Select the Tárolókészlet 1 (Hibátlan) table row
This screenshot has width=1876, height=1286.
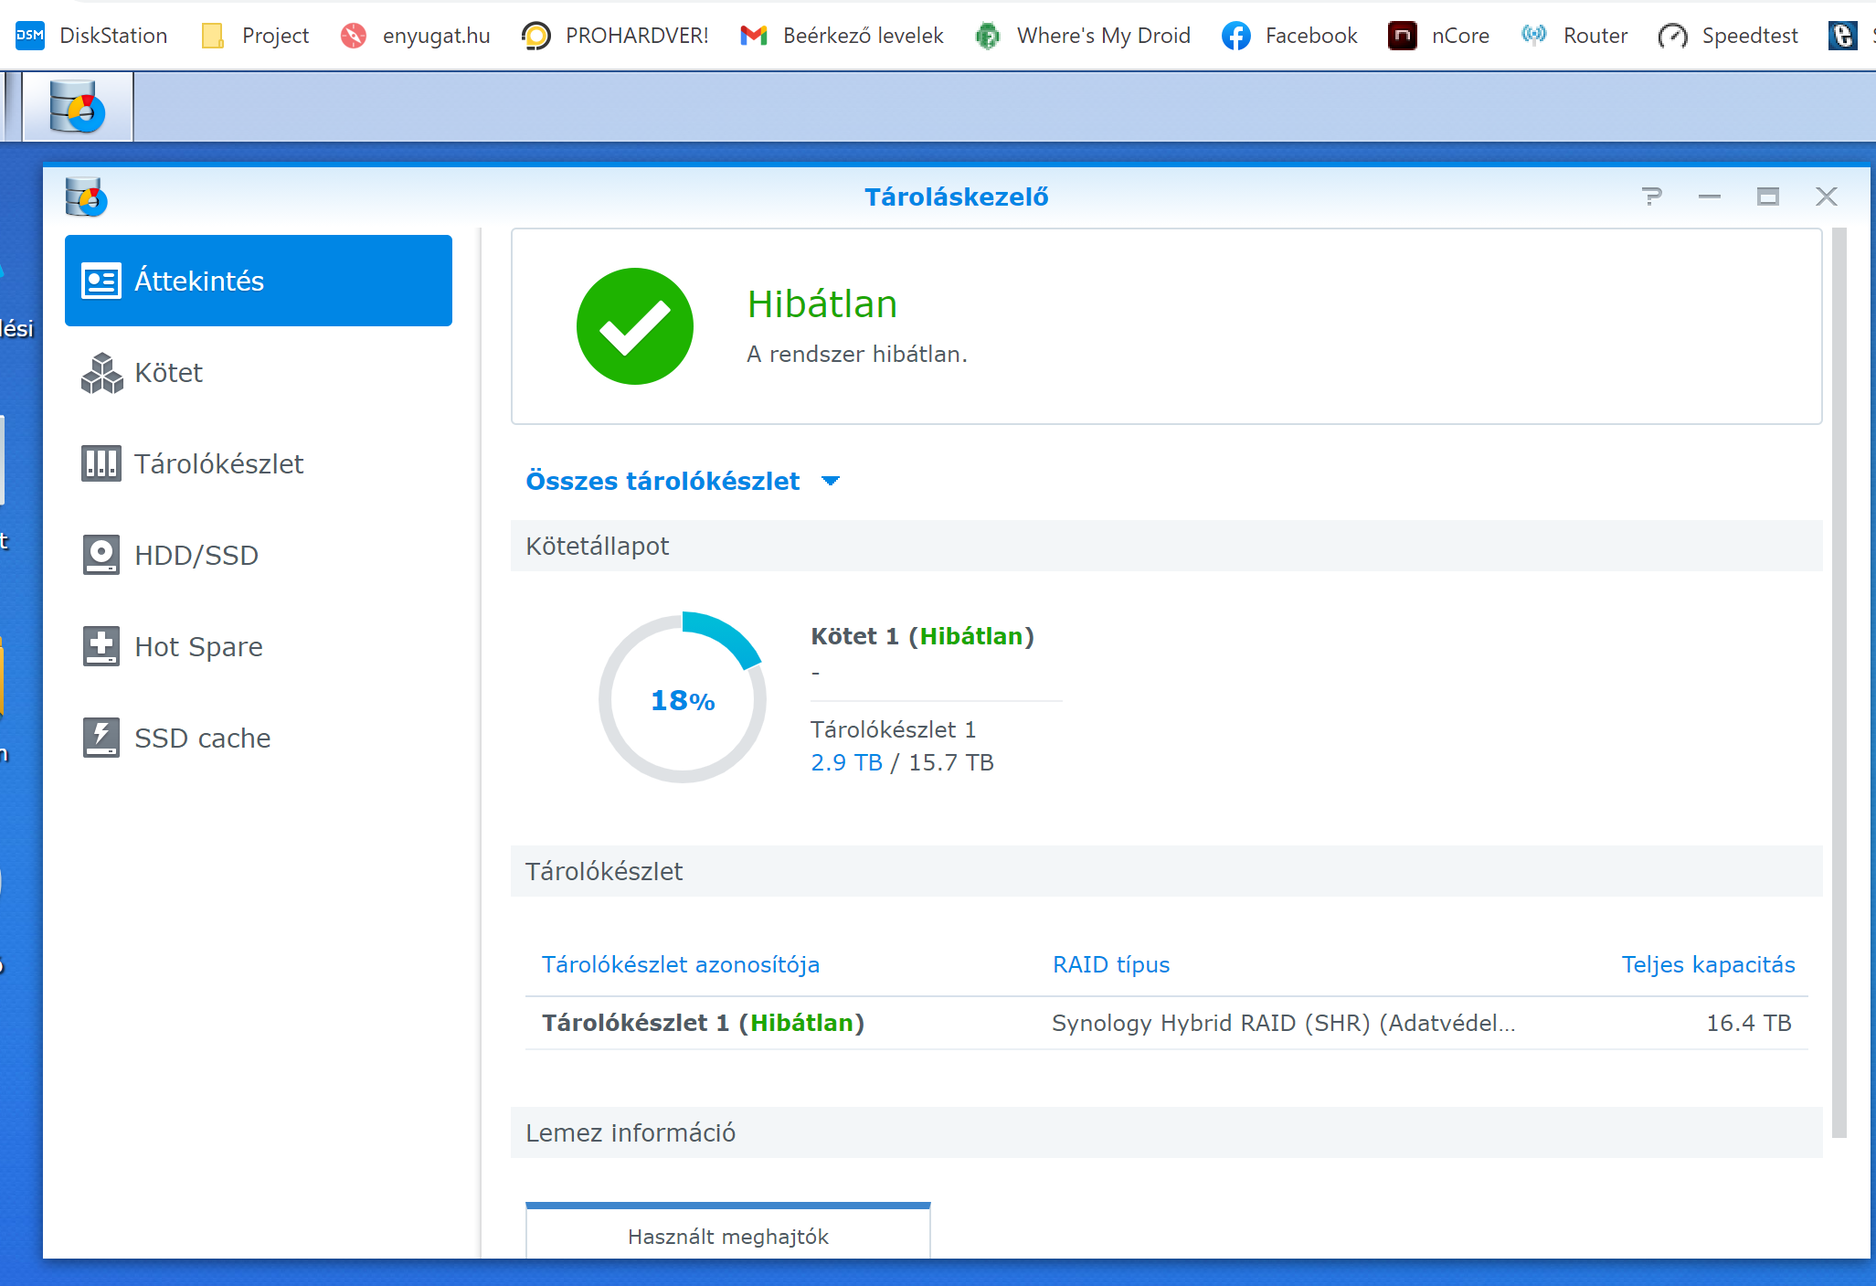1166,1023
